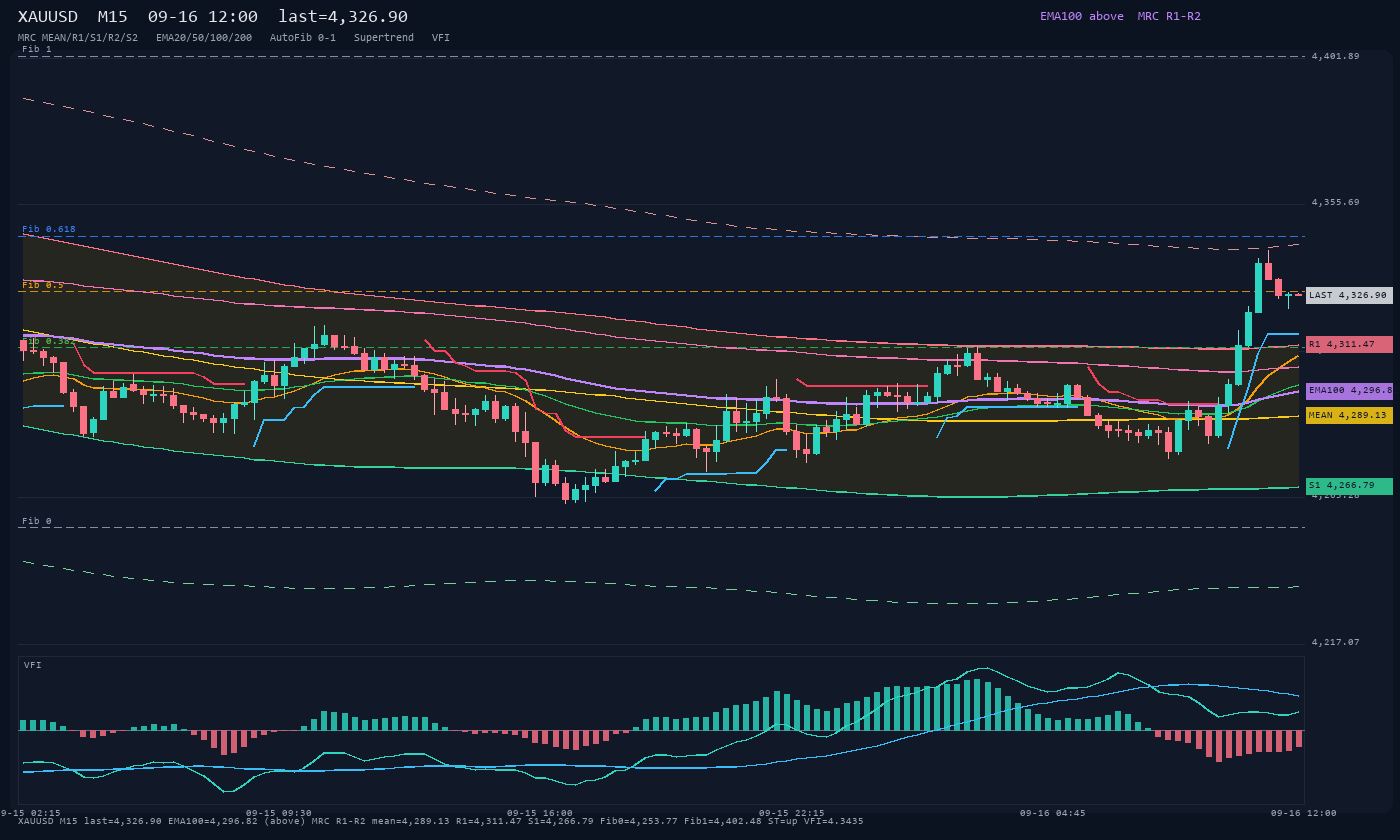This screenshot has width=1400, height=840.
Task: Click the M15 timeframe label
Action: click(x=113, y=17)
